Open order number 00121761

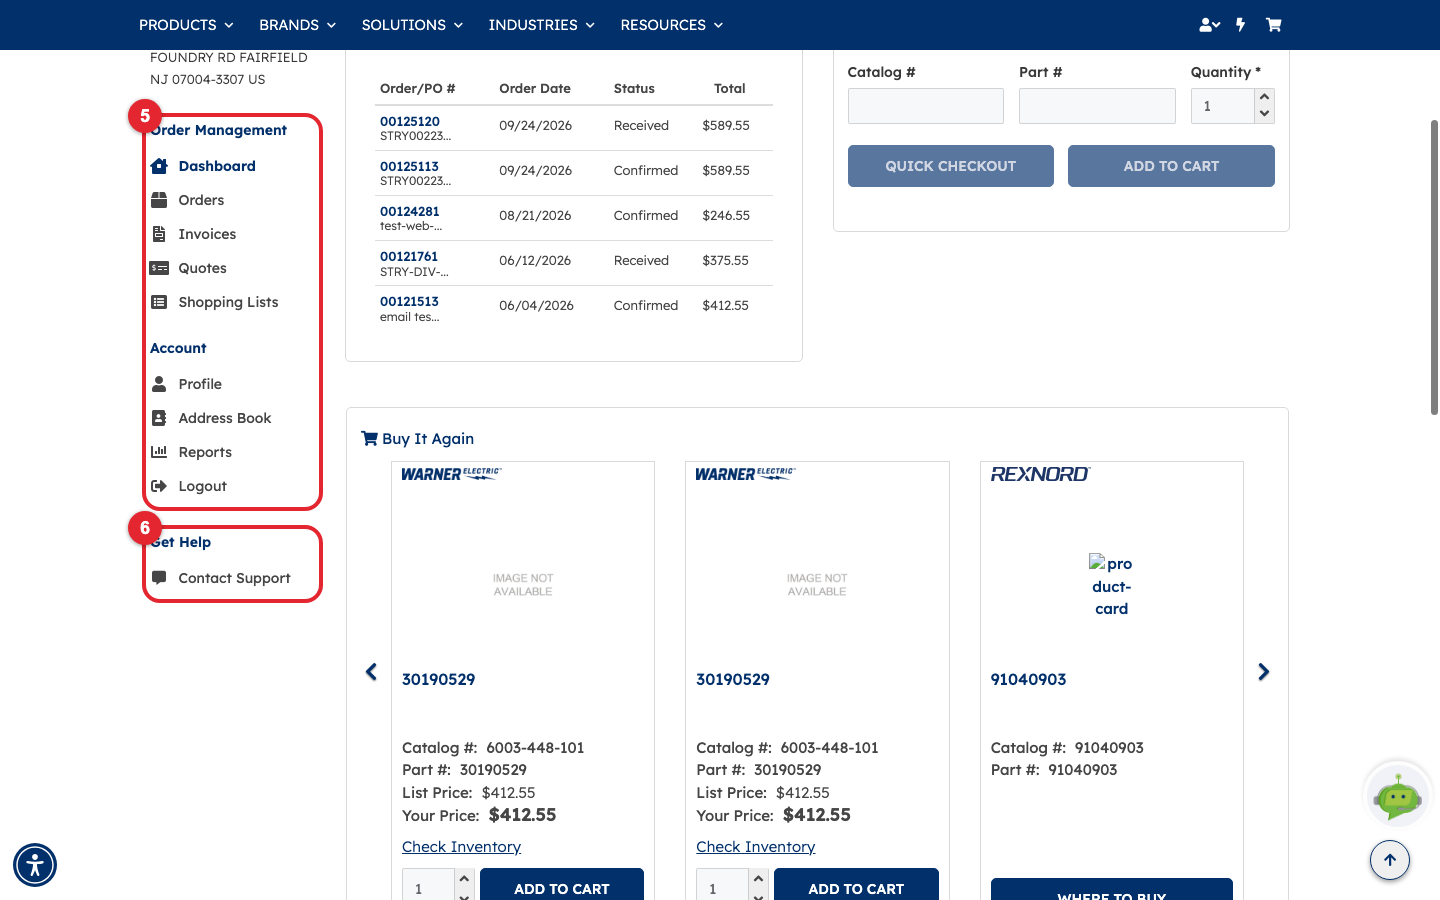(x=409, y=256)
